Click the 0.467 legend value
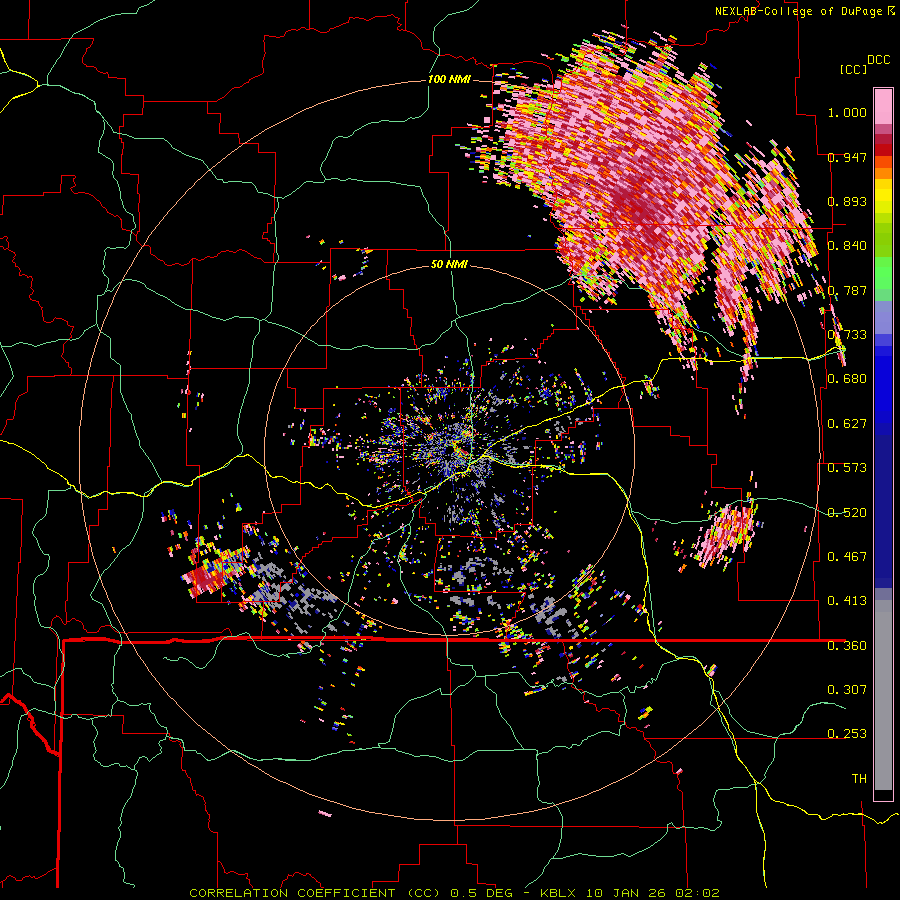Image resolution: width=900 pixels, height=900 pixels. pos(847,557)
